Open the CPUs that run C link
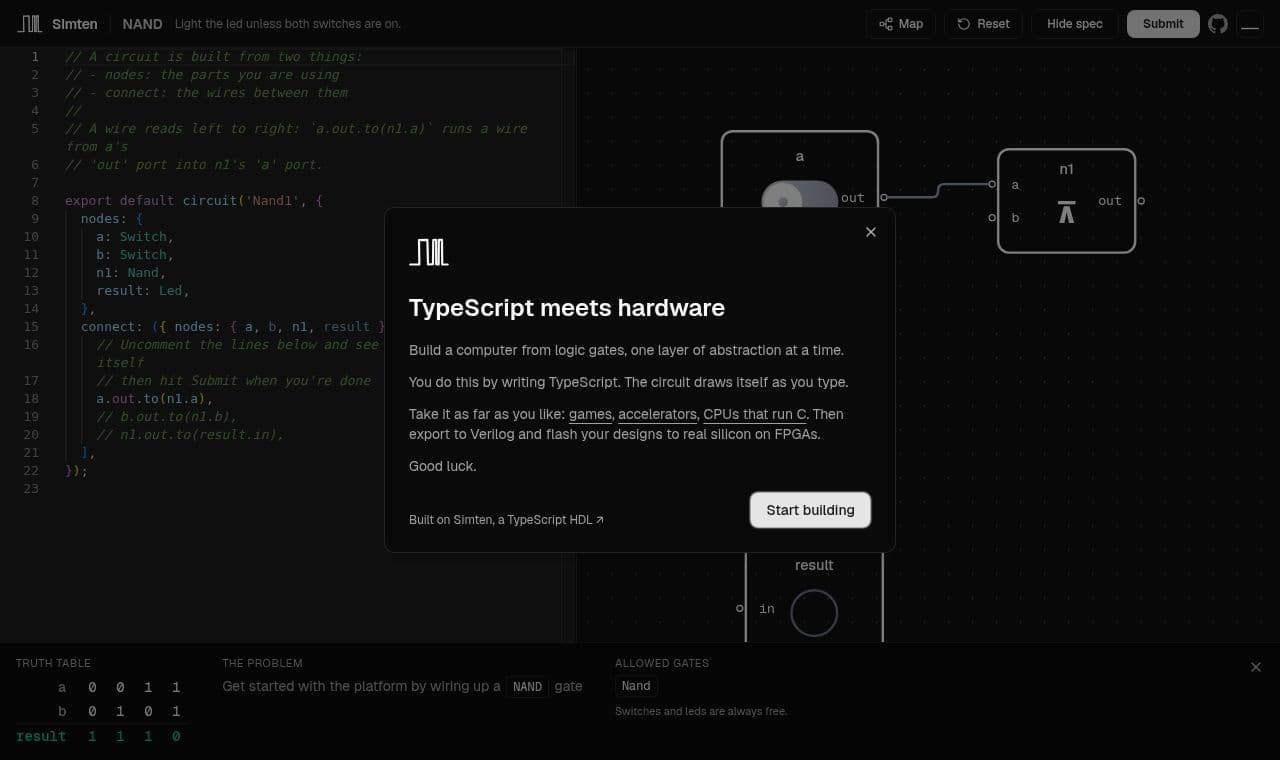Viewport: 1280px width, 760px height. (x=755, y=414)
